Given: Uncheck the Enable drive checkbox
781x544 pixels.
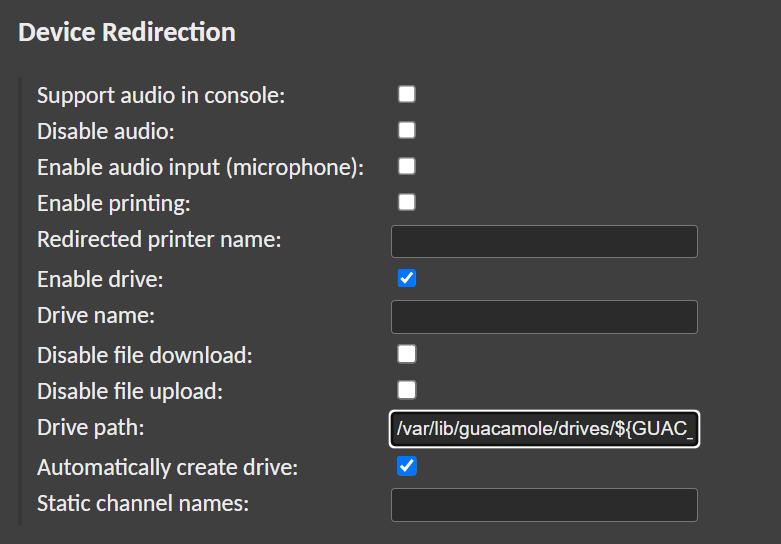Looking at the screenshot, I should click(407, 278).
